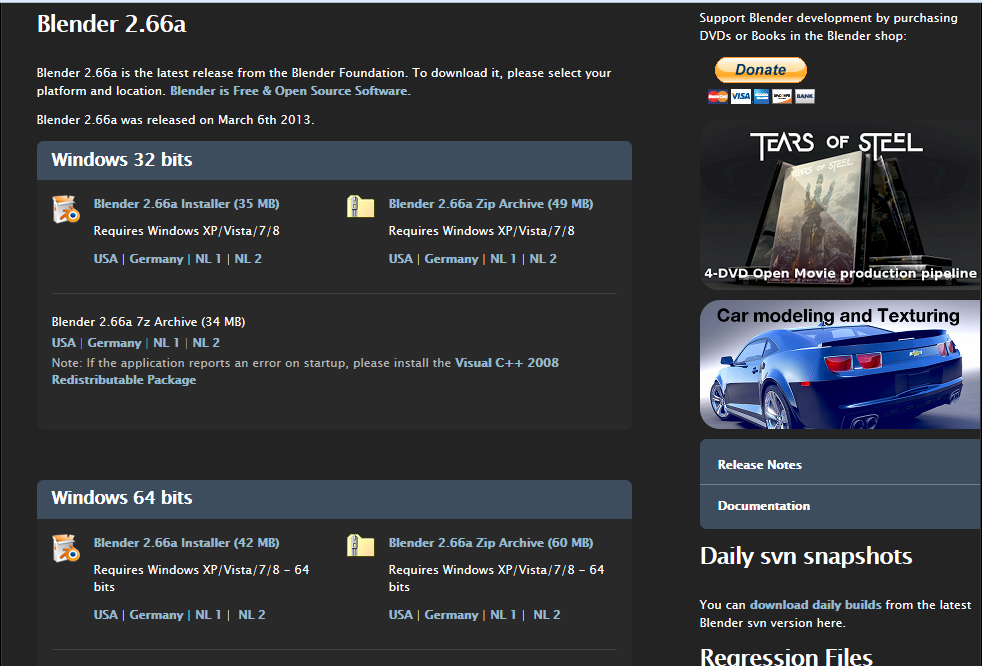The height and width of the screenshot is (666, 982).
Task: Choose NL 2 mirror for 32-bit installer
Action: tap(248, 259)
